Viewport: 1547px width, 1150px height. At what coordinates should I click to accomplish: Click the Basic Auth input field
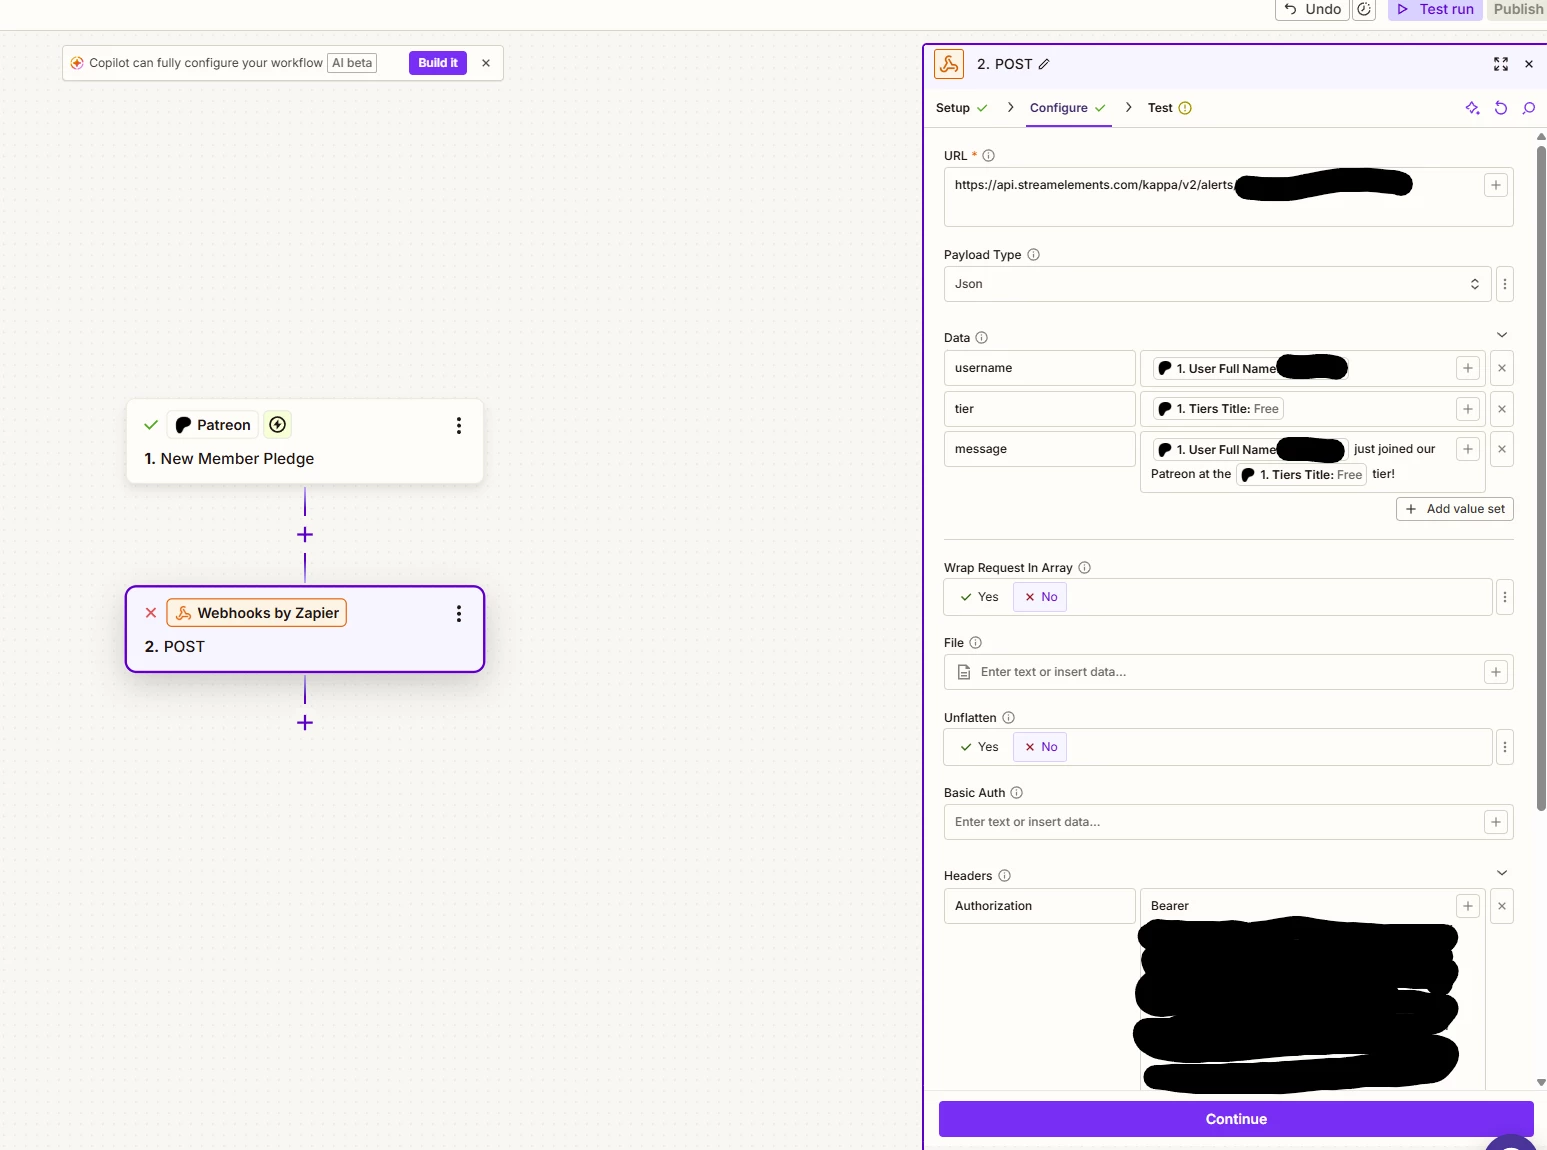tap(1228, 822)
